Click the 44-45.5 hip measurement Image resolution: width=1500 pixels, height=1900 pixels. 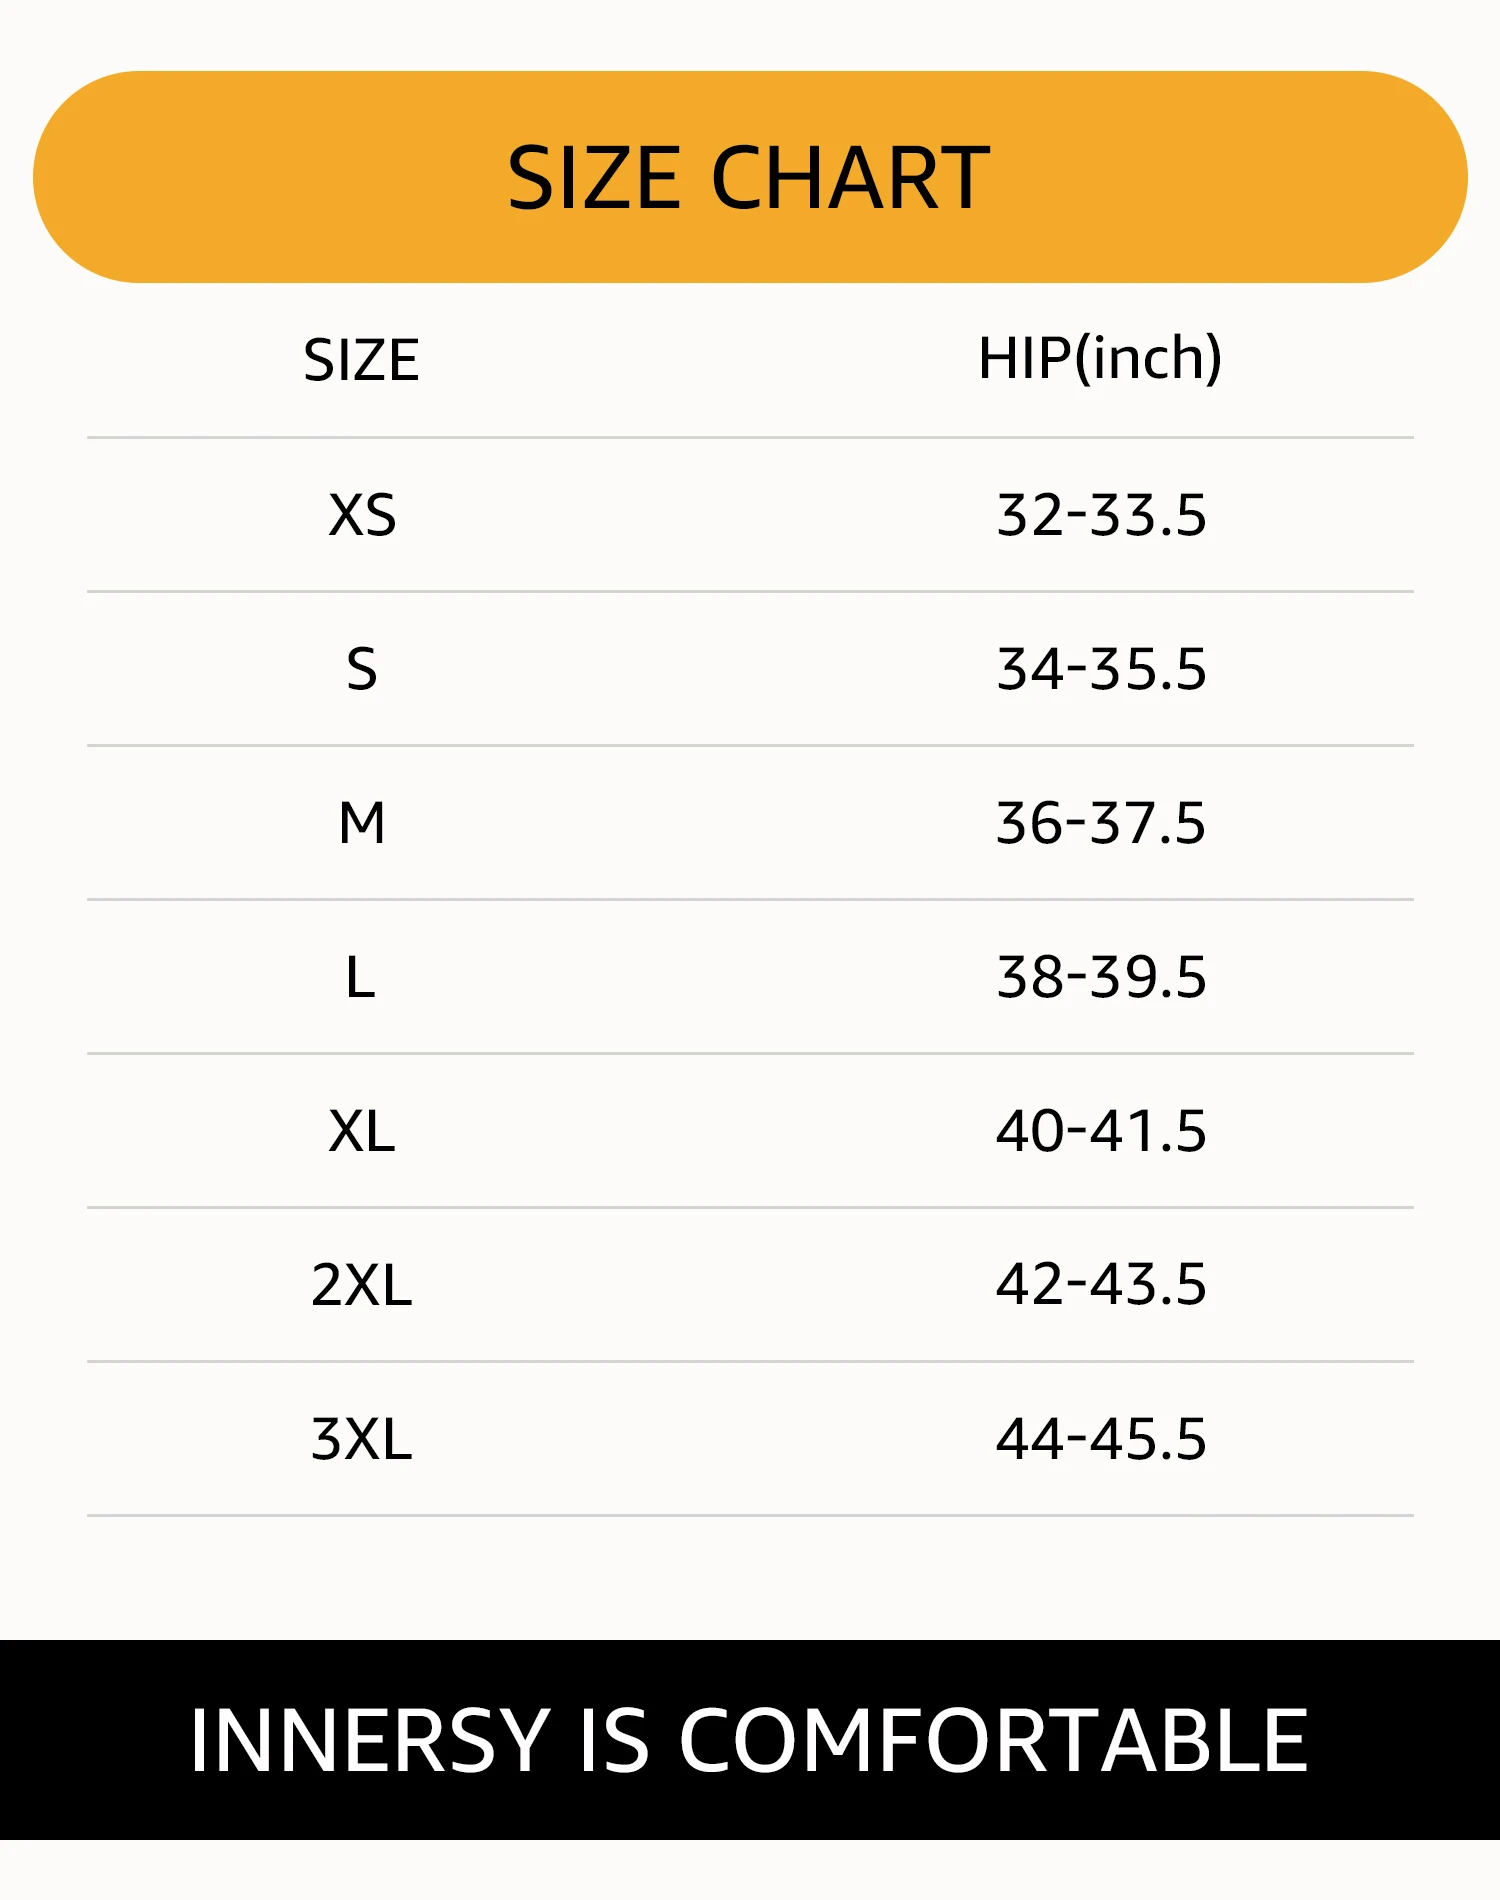coord(1101,1439)
